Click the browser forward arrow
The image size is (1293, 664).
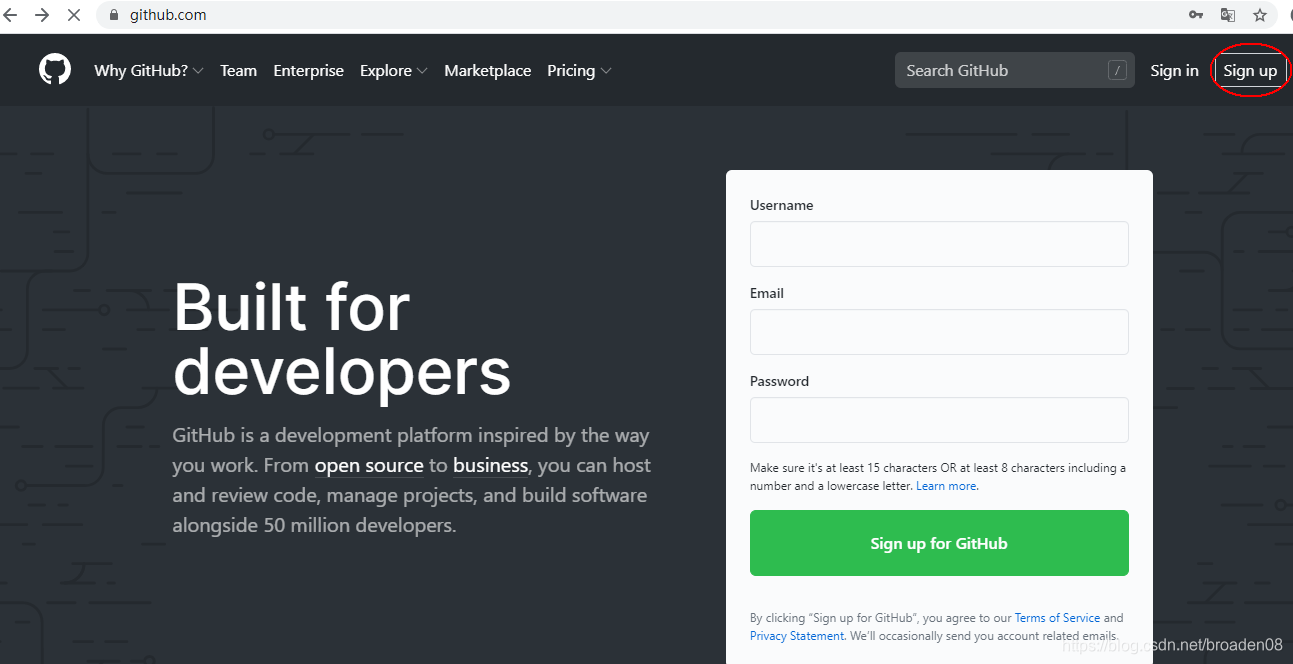click(x=42, y=15)
